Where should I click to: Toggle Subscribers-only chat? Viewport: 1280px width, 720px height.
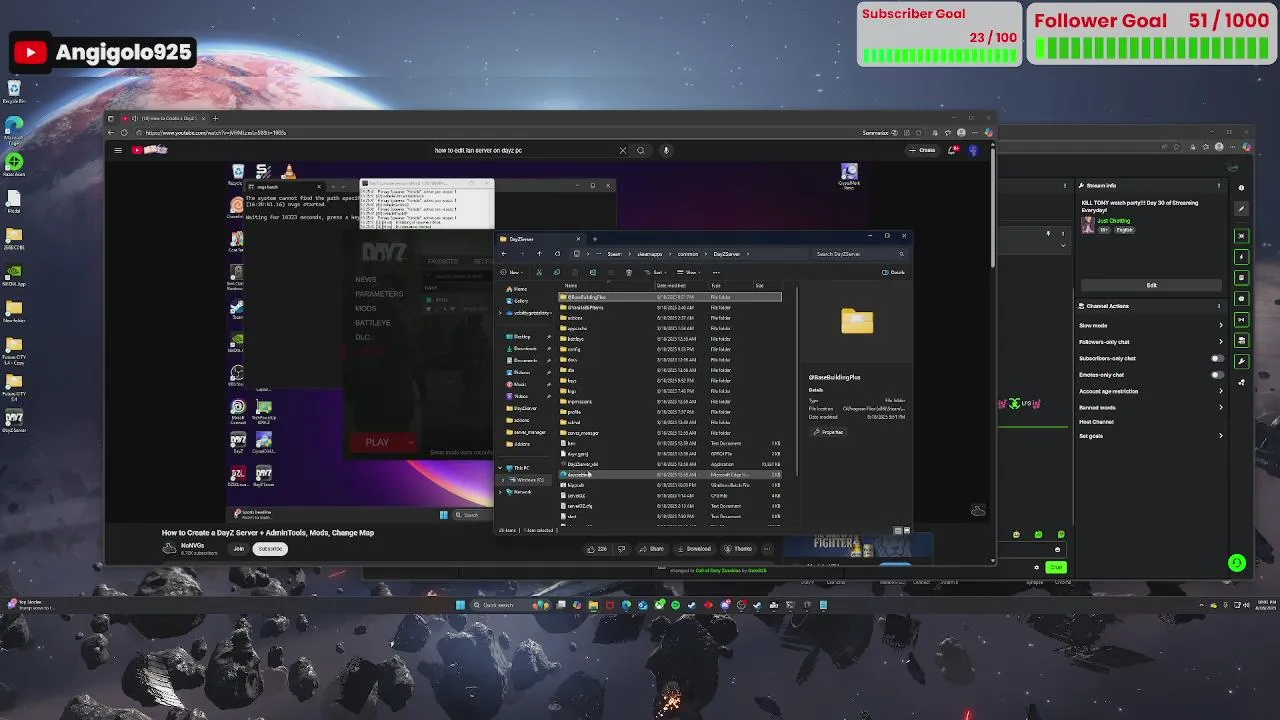coord(1218,358)
